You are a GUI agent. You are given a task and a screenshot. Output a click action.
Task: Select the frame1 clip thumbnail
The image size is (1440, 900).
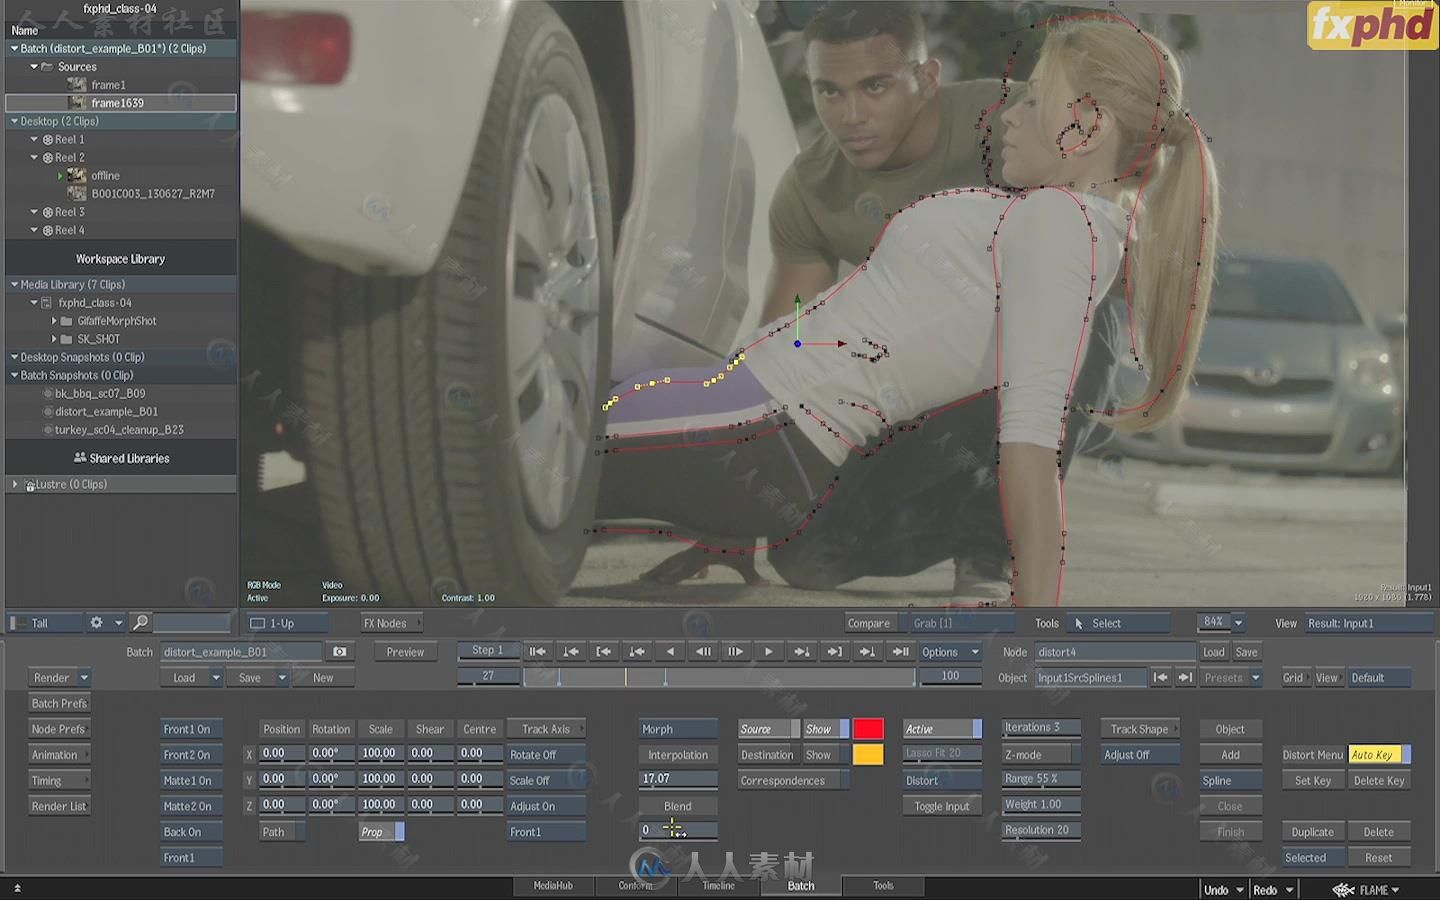tap(76, 85)
